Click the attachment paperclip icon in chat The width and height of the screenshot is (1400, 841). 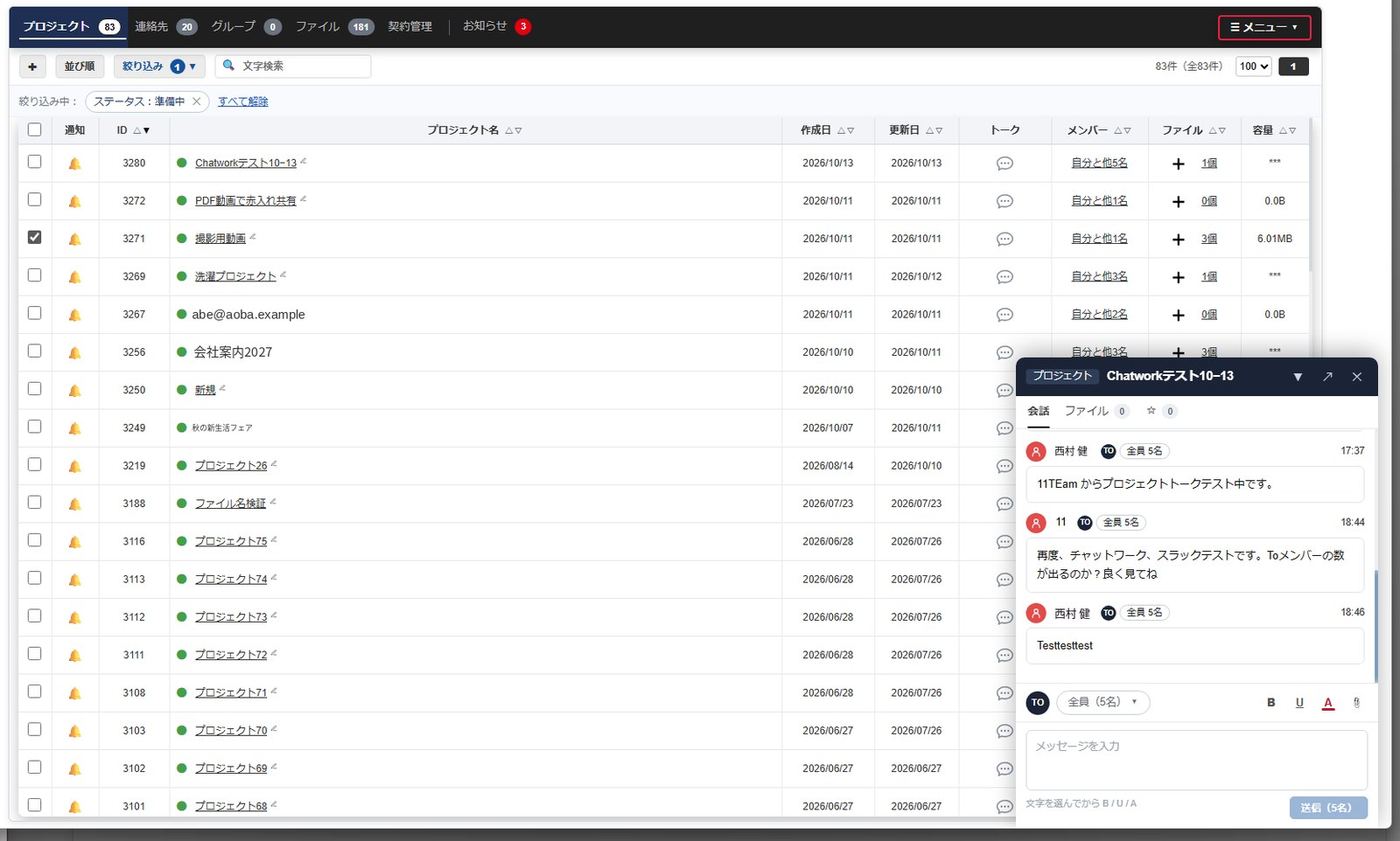click(x=1356, y=703)
